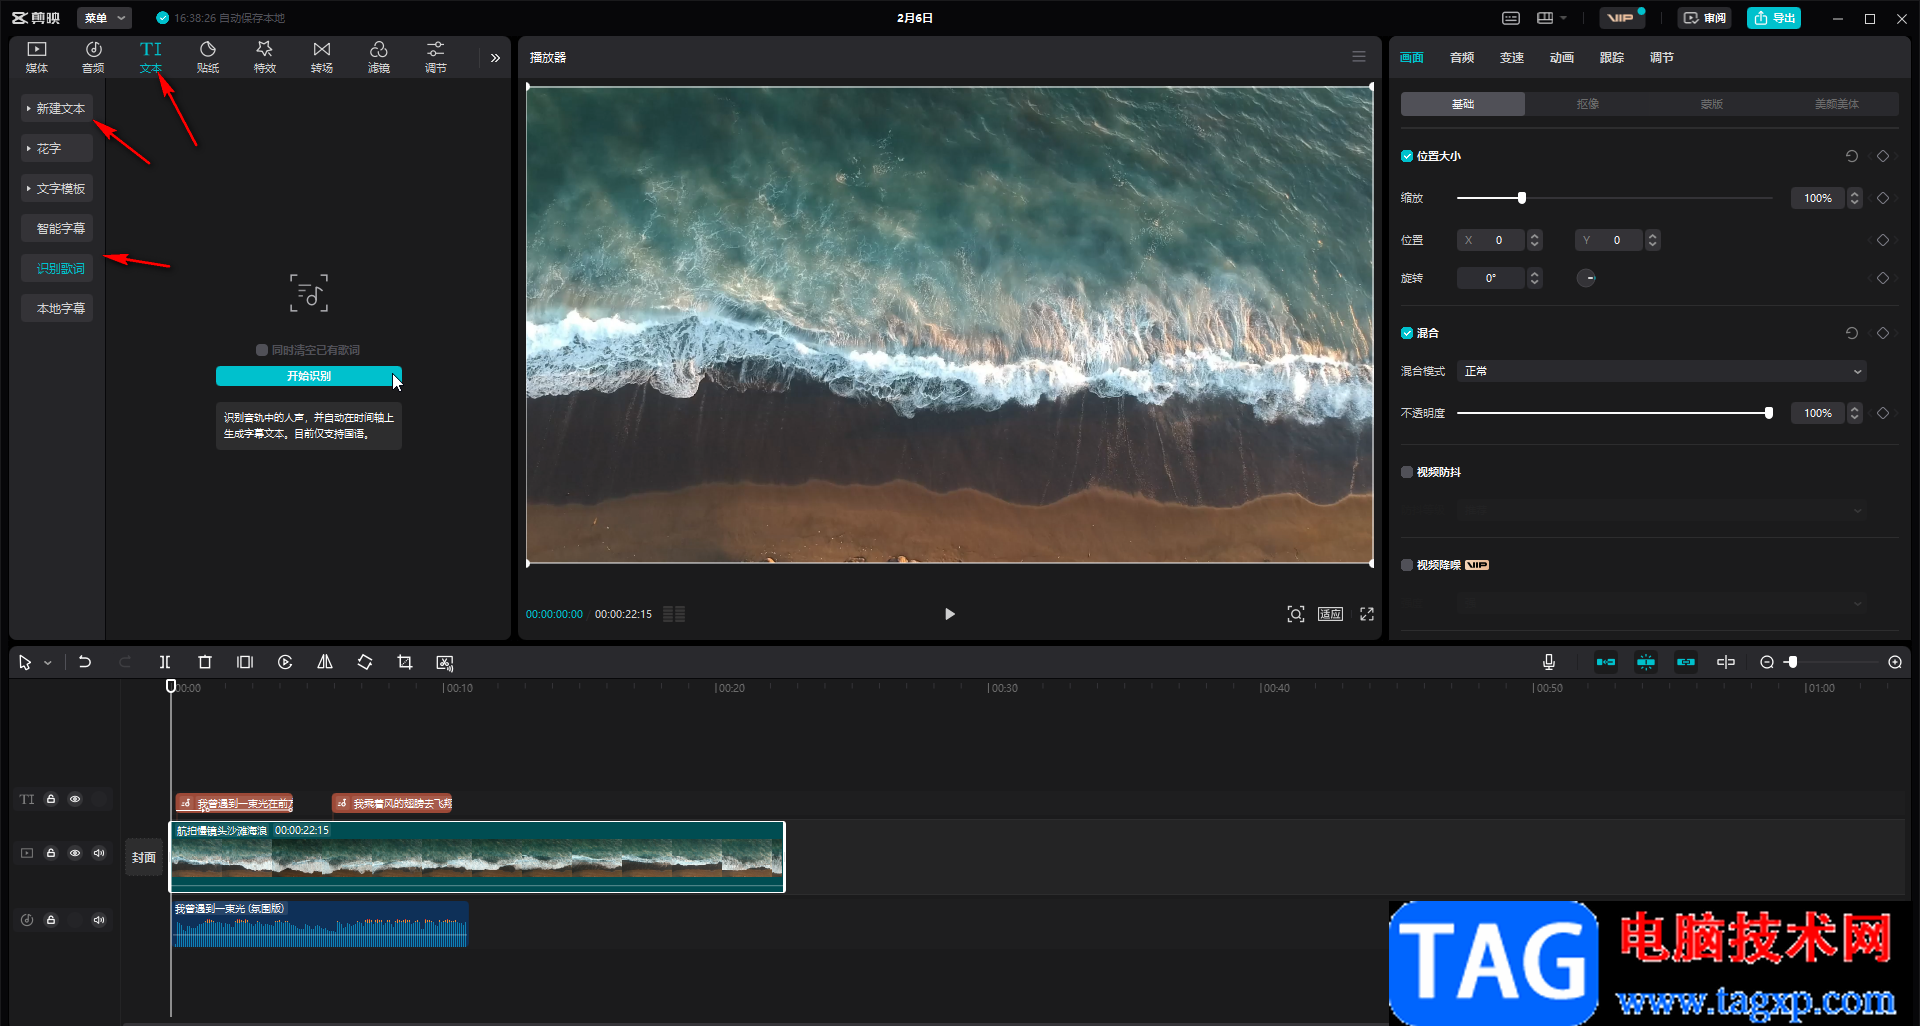This screenshot has width=1920, height=1026.
Task: Select the crop tool in timeline toolbar
Action: 405,662
